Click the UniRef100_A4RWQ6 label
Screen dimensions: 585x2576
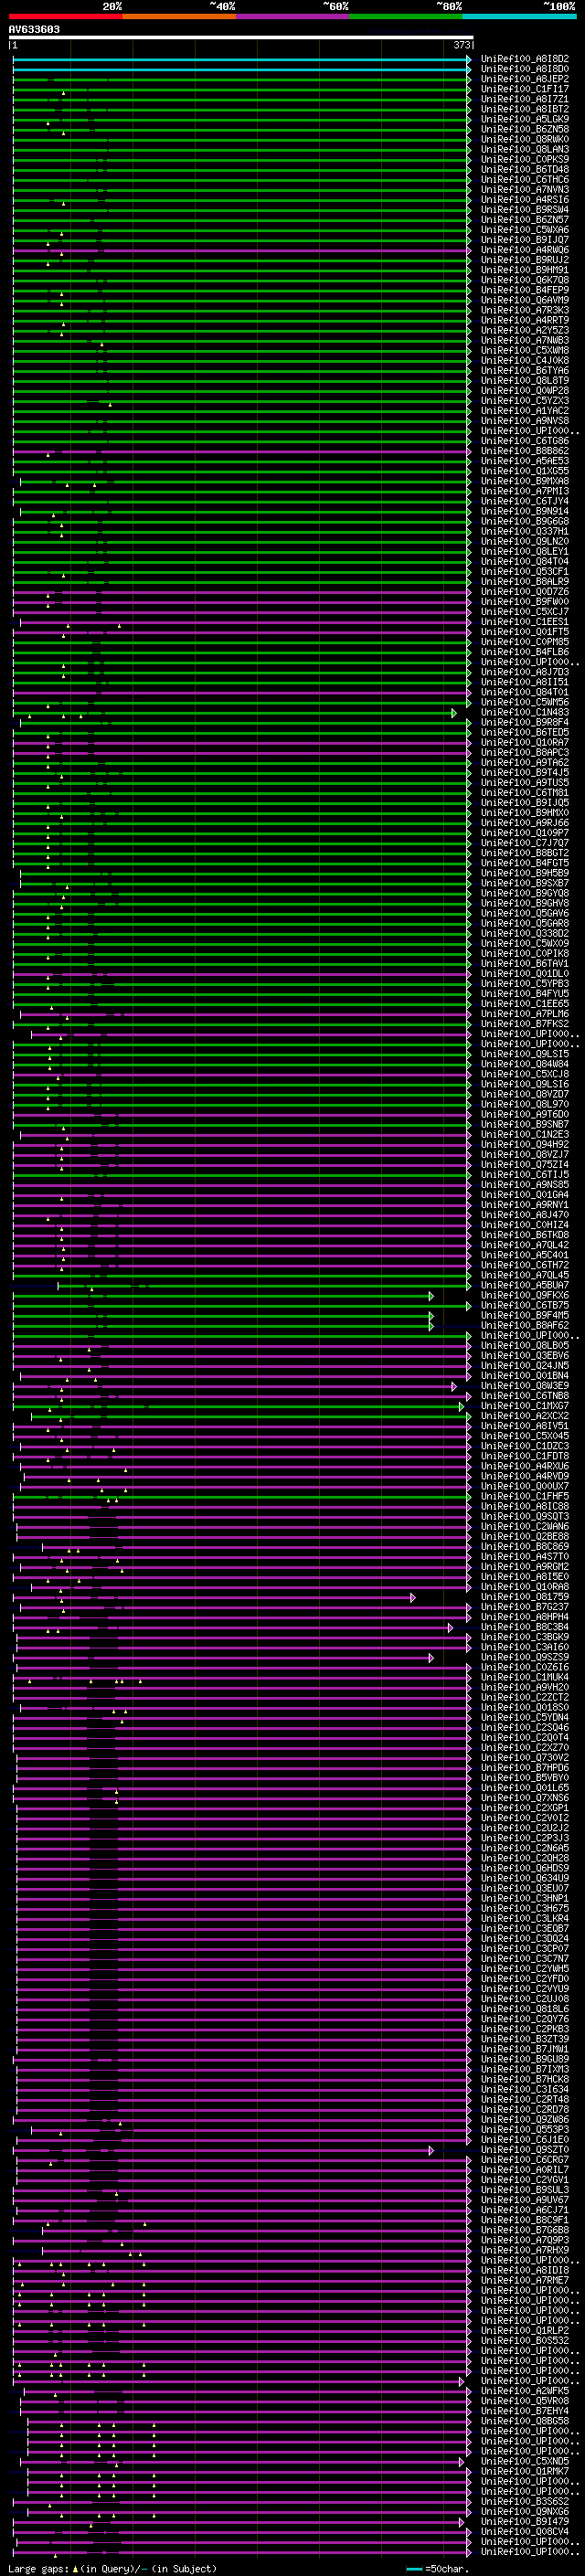(525, 250)
